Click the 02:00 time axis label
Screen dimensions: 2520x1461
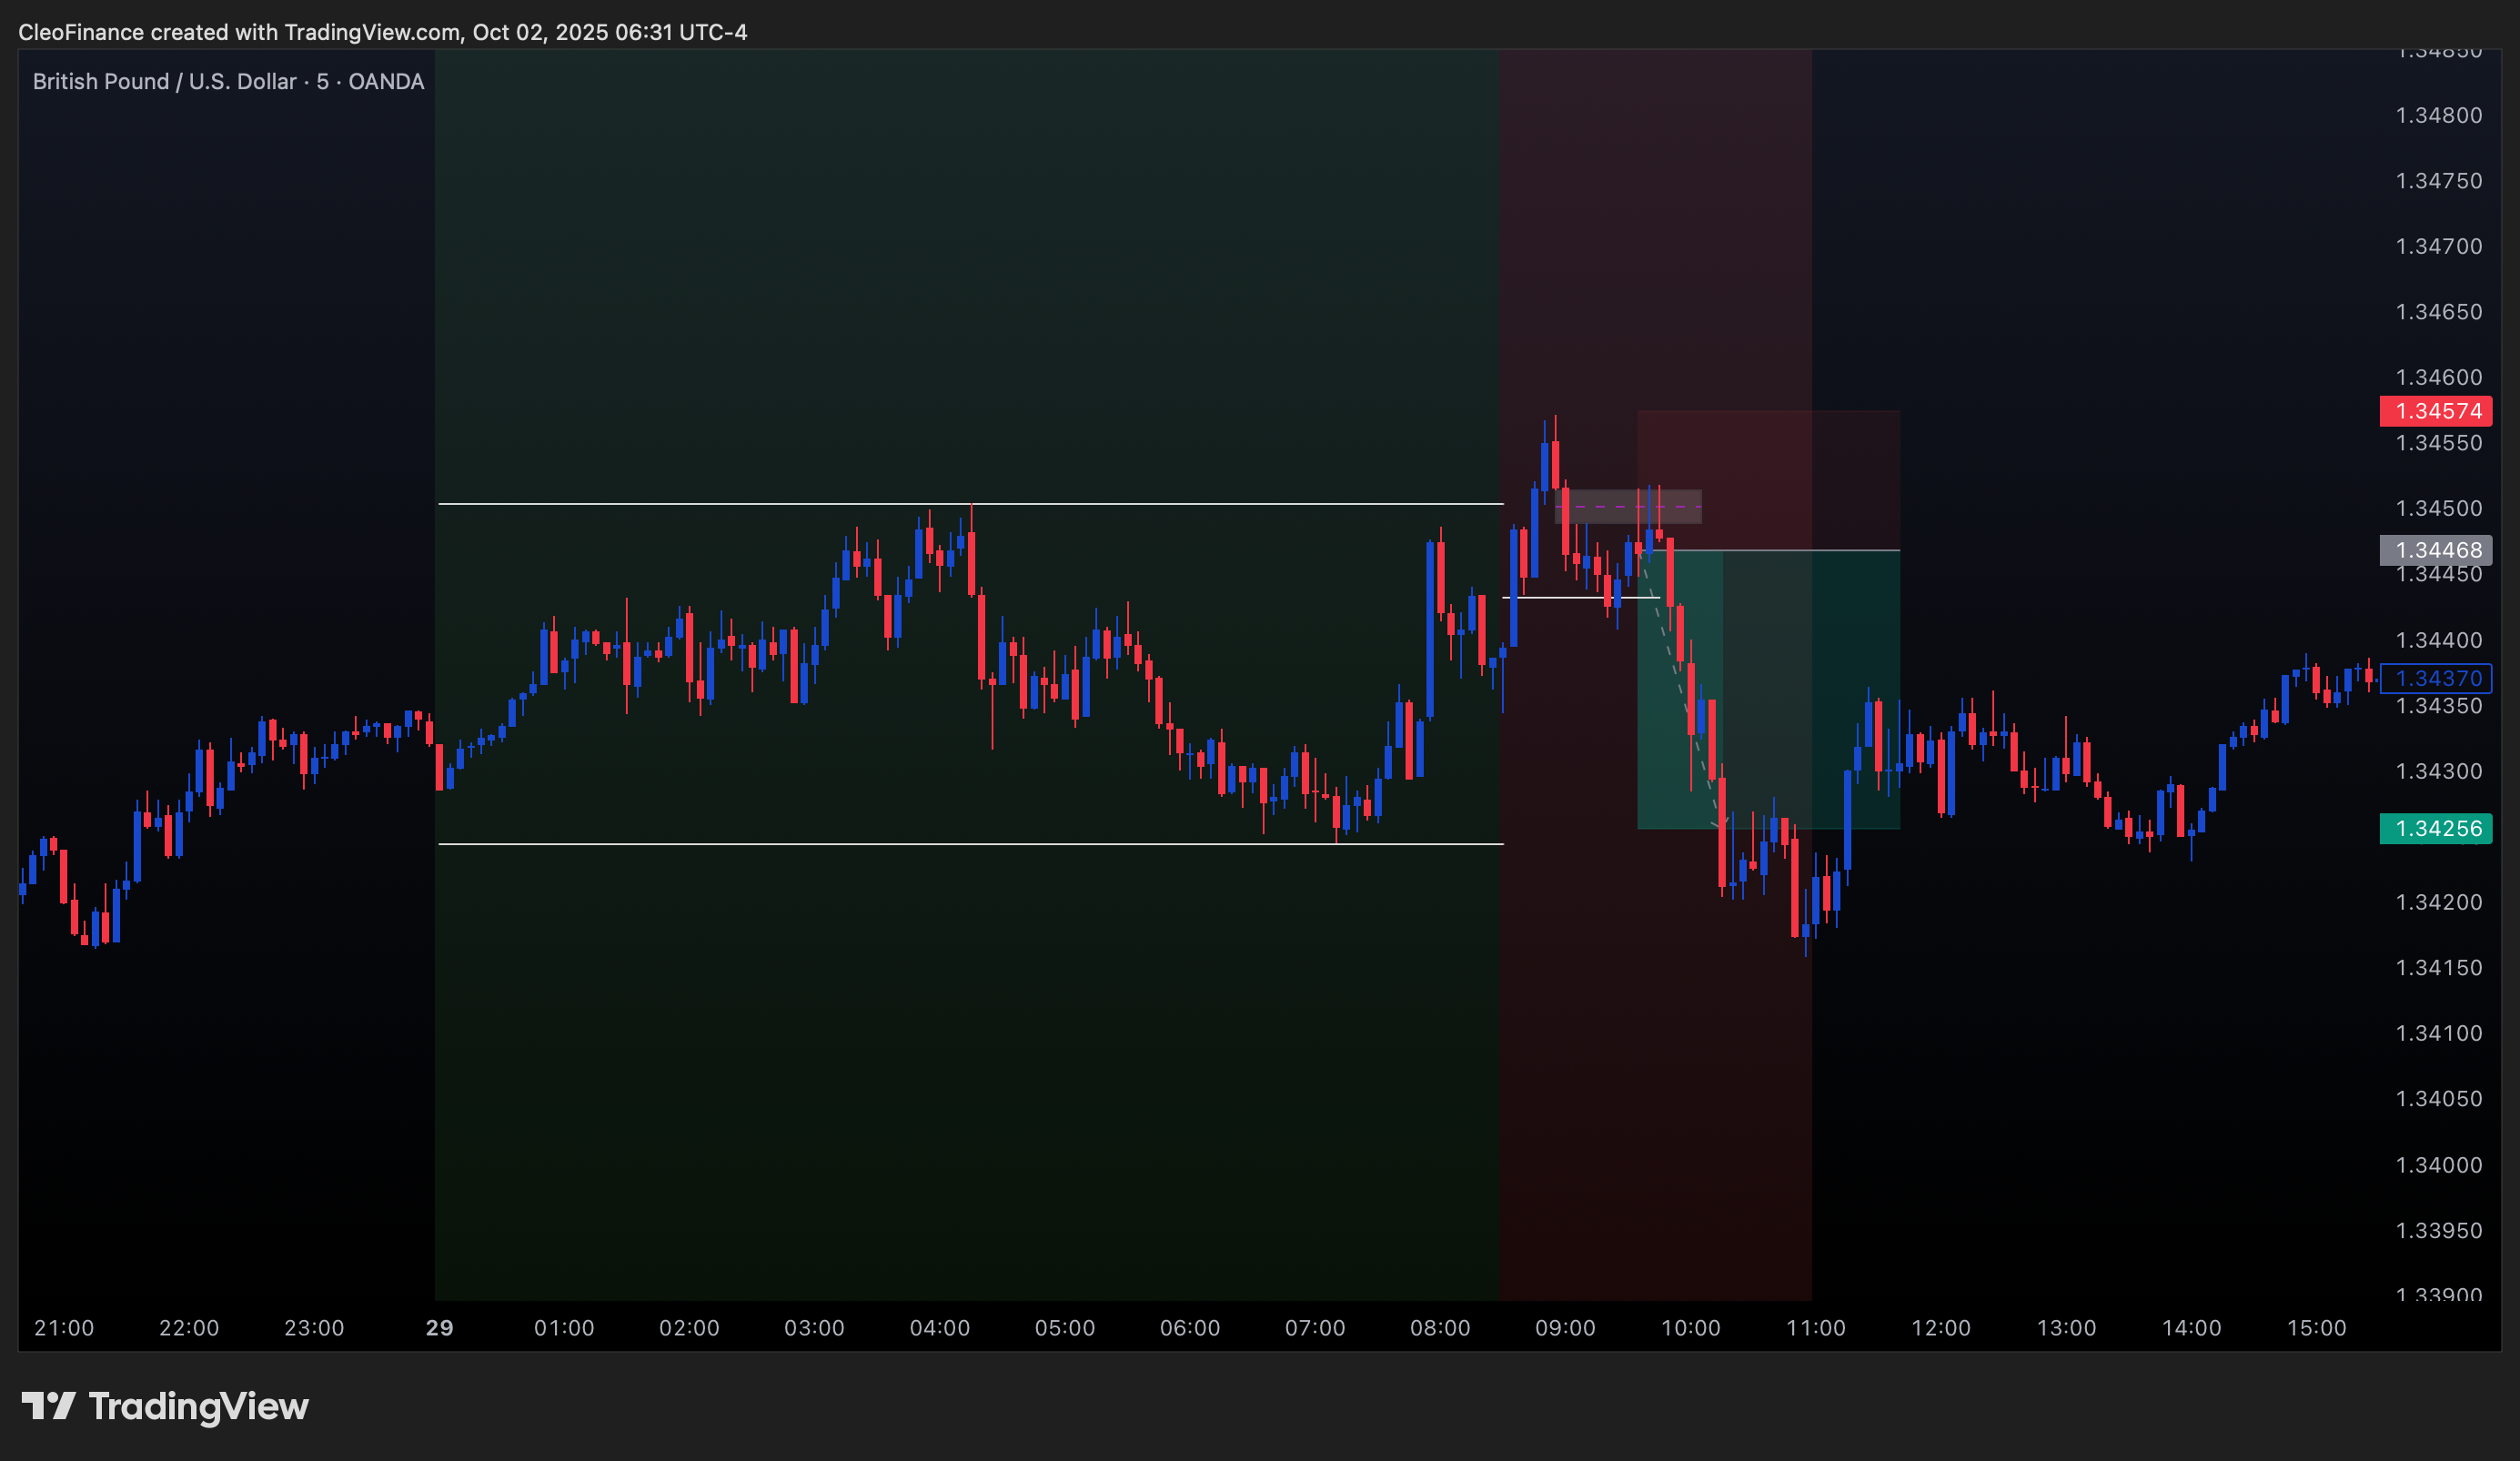pyautogui.click(x=689, y=1328)
